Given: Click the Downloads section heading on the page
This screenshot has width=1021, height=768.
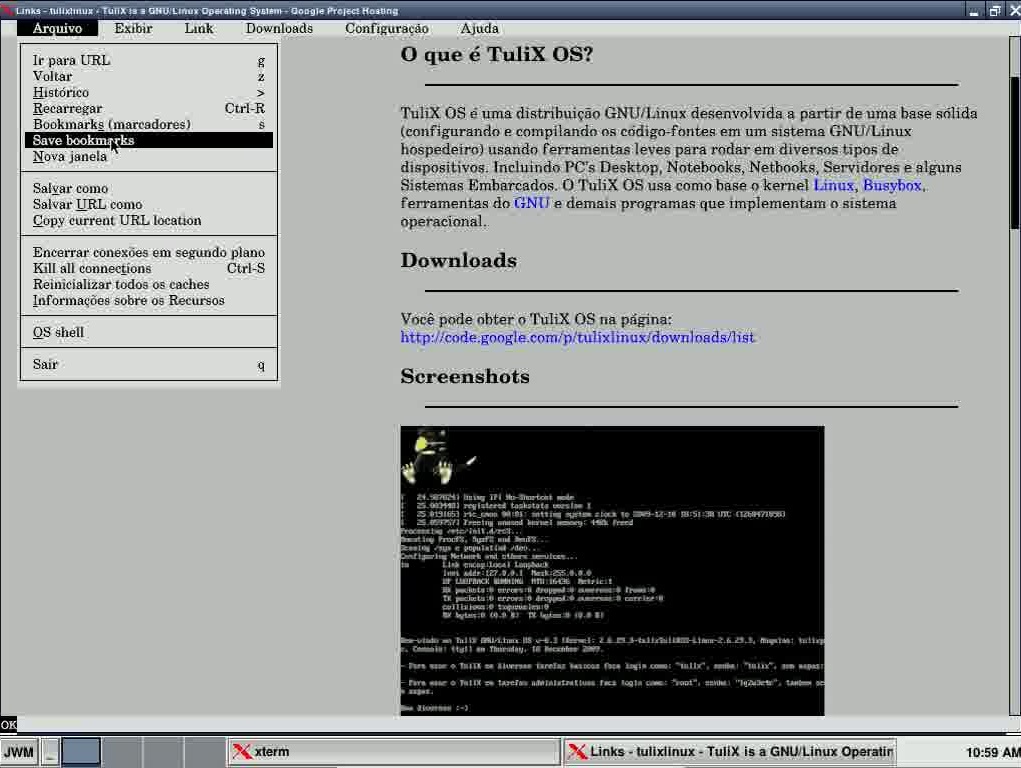Looking at the screenshot, I should coord(458,261).
